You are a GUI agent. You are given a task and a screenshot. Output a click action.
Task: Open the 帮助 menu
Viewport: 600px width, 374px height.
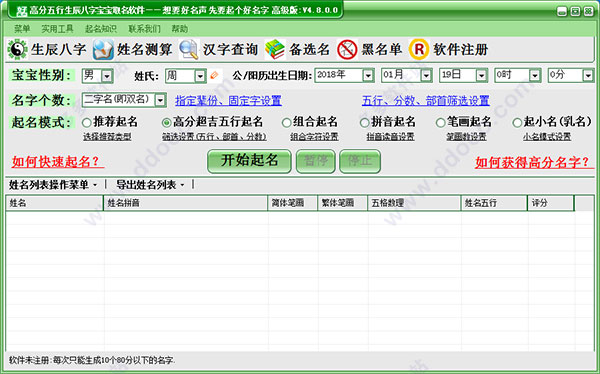click(x=179, y=29)
